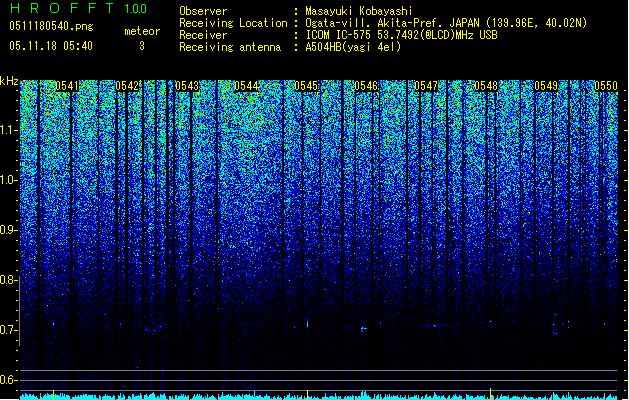Select the antenna value A504HB(yagi 4el)
This screenshot has height=400, width=629.
click(x=353, y=47)
